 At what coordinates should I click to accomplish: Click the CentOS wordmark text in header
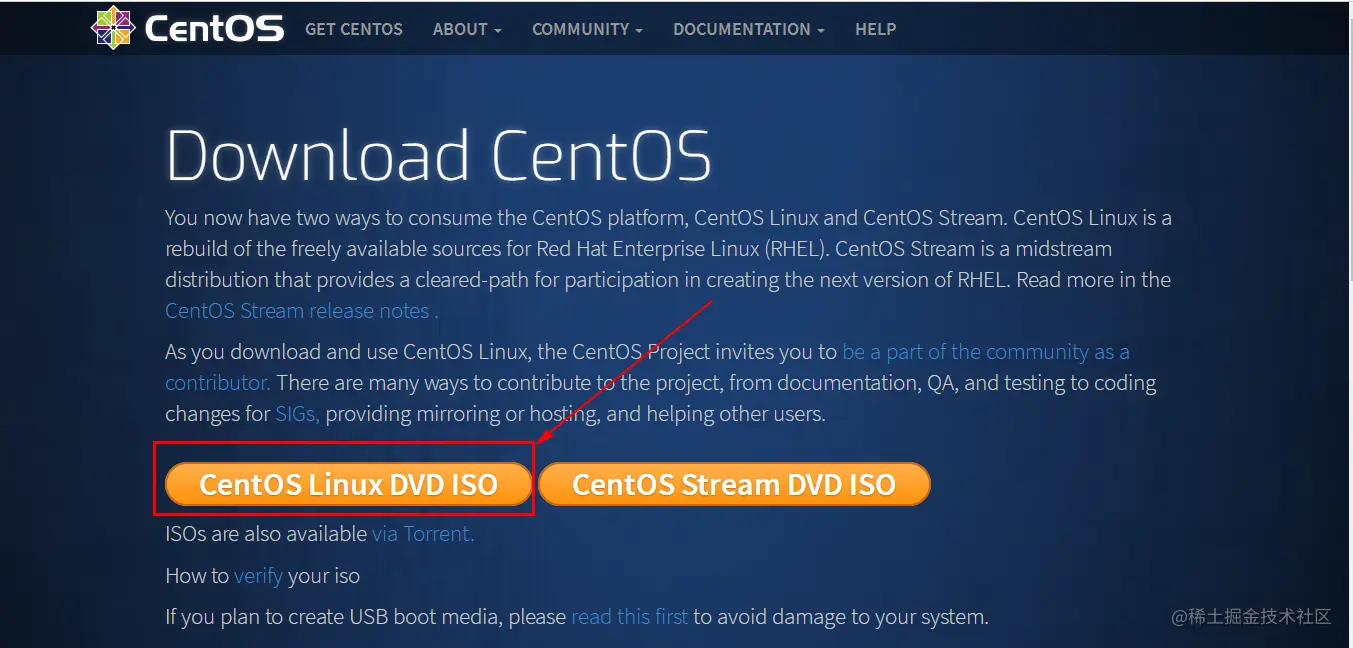(x=214, y=28)
